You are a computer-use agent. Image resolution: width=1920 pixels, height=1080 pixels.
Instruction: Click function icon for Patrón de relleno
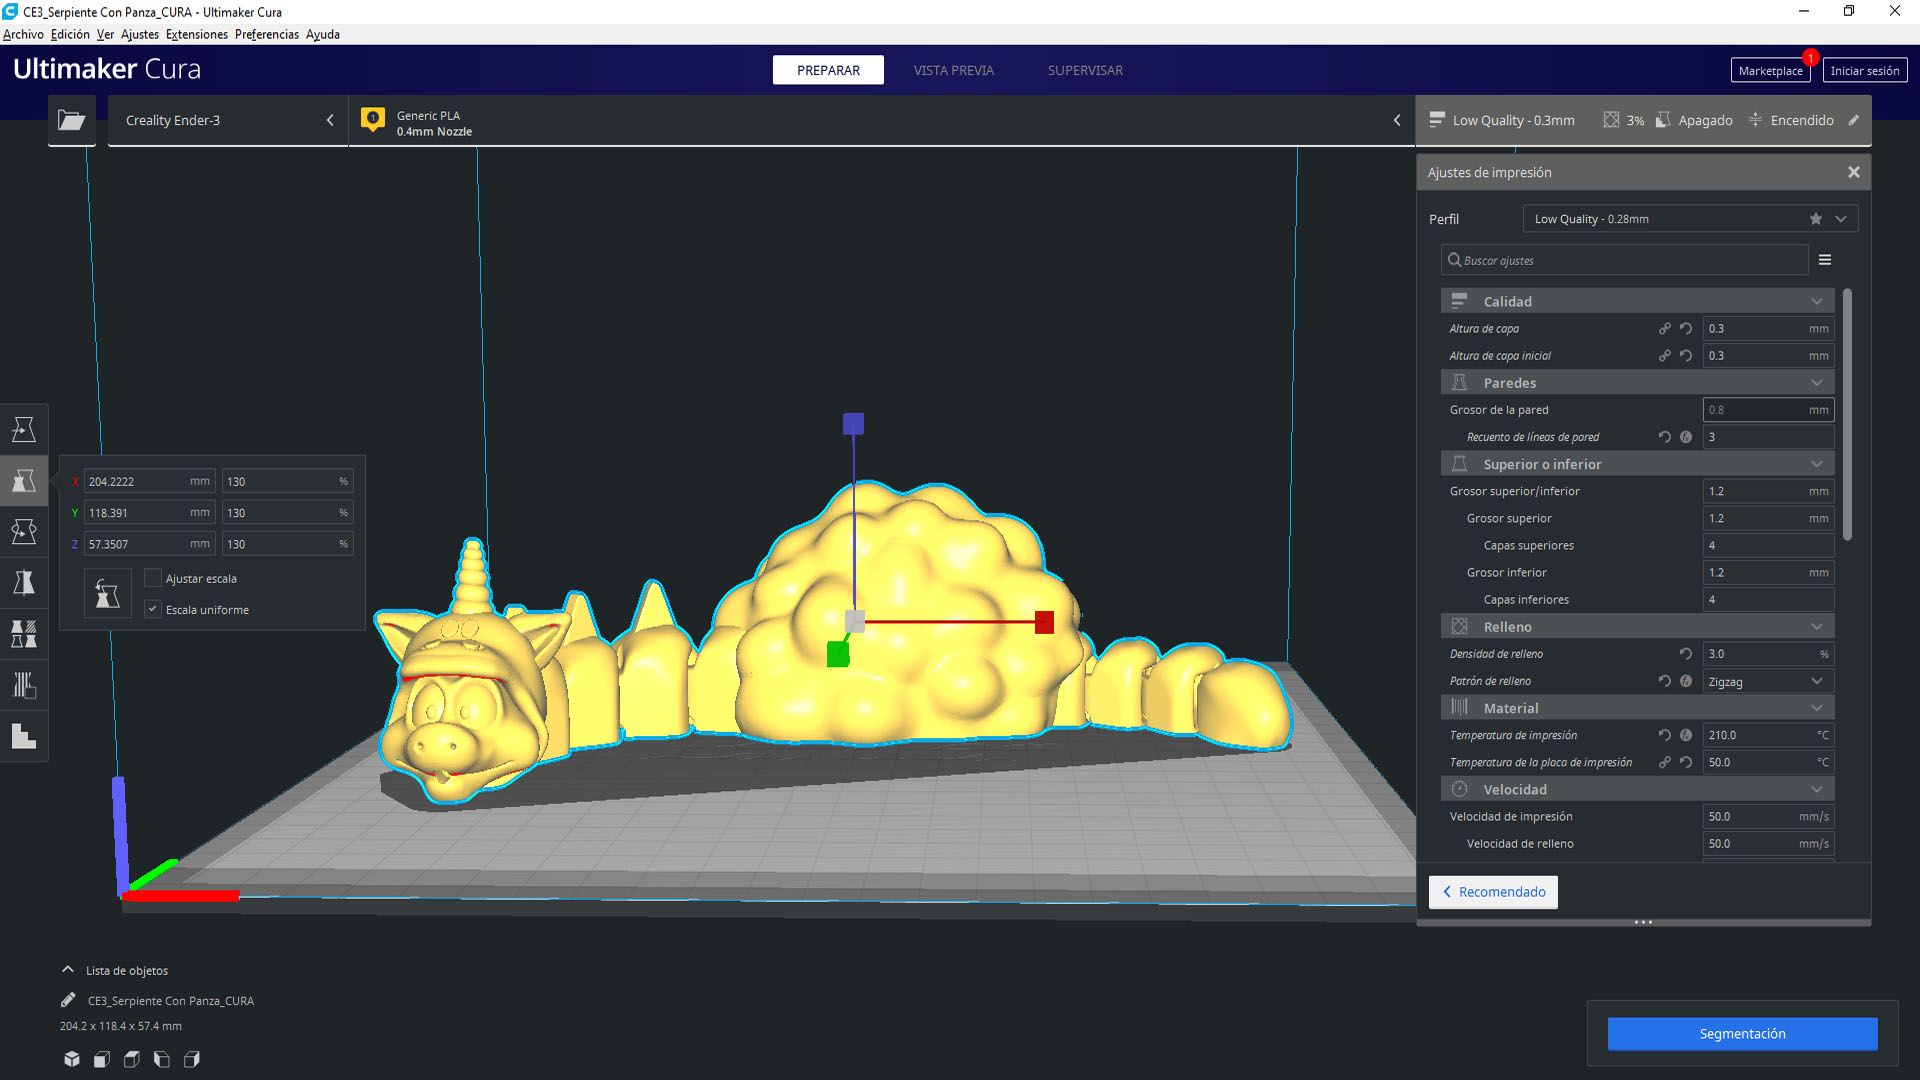pyautogui.click(x=1686, y=681)
